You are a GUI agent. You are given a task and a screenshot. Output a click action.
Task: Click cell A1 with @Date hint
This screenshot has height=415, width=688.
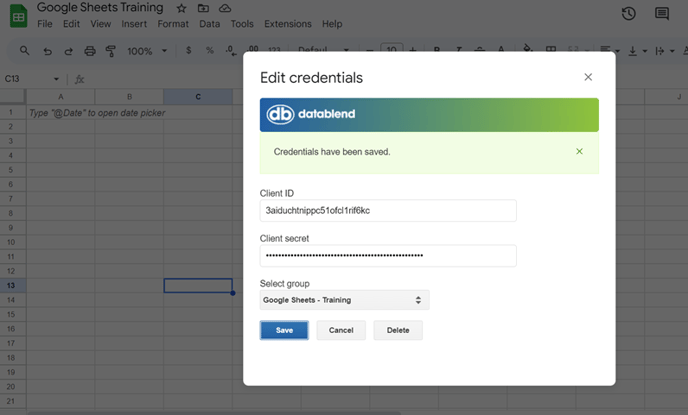coord(61,113)
